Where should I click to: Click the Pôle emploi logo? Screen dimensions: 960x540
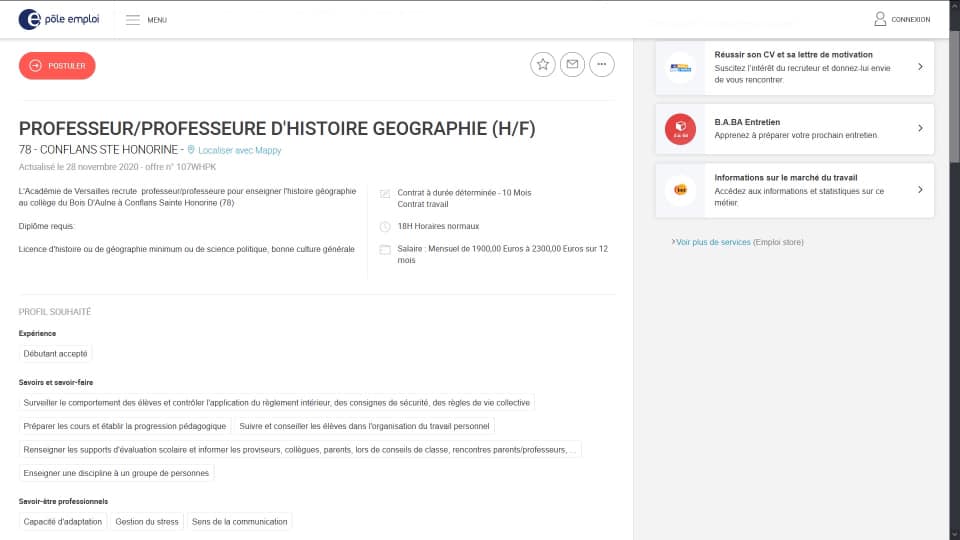(x=58, y=19)
